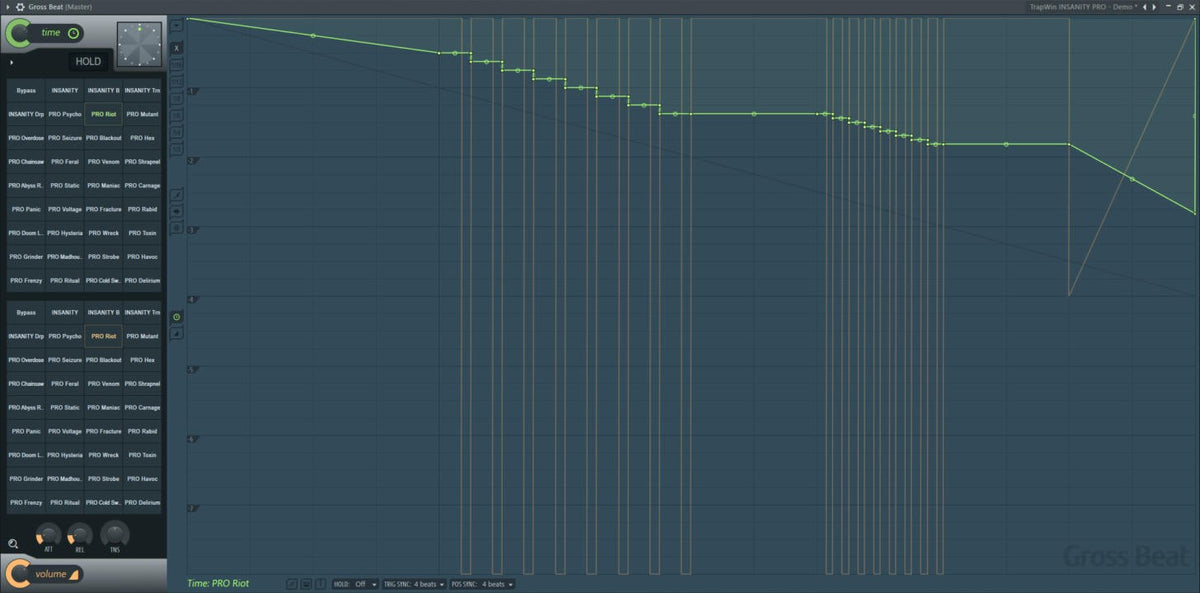This screenshot has width=1200, height=593.
Task: Open plugin menu arrow beside Gross Beat title
Action: coord(7,6)
